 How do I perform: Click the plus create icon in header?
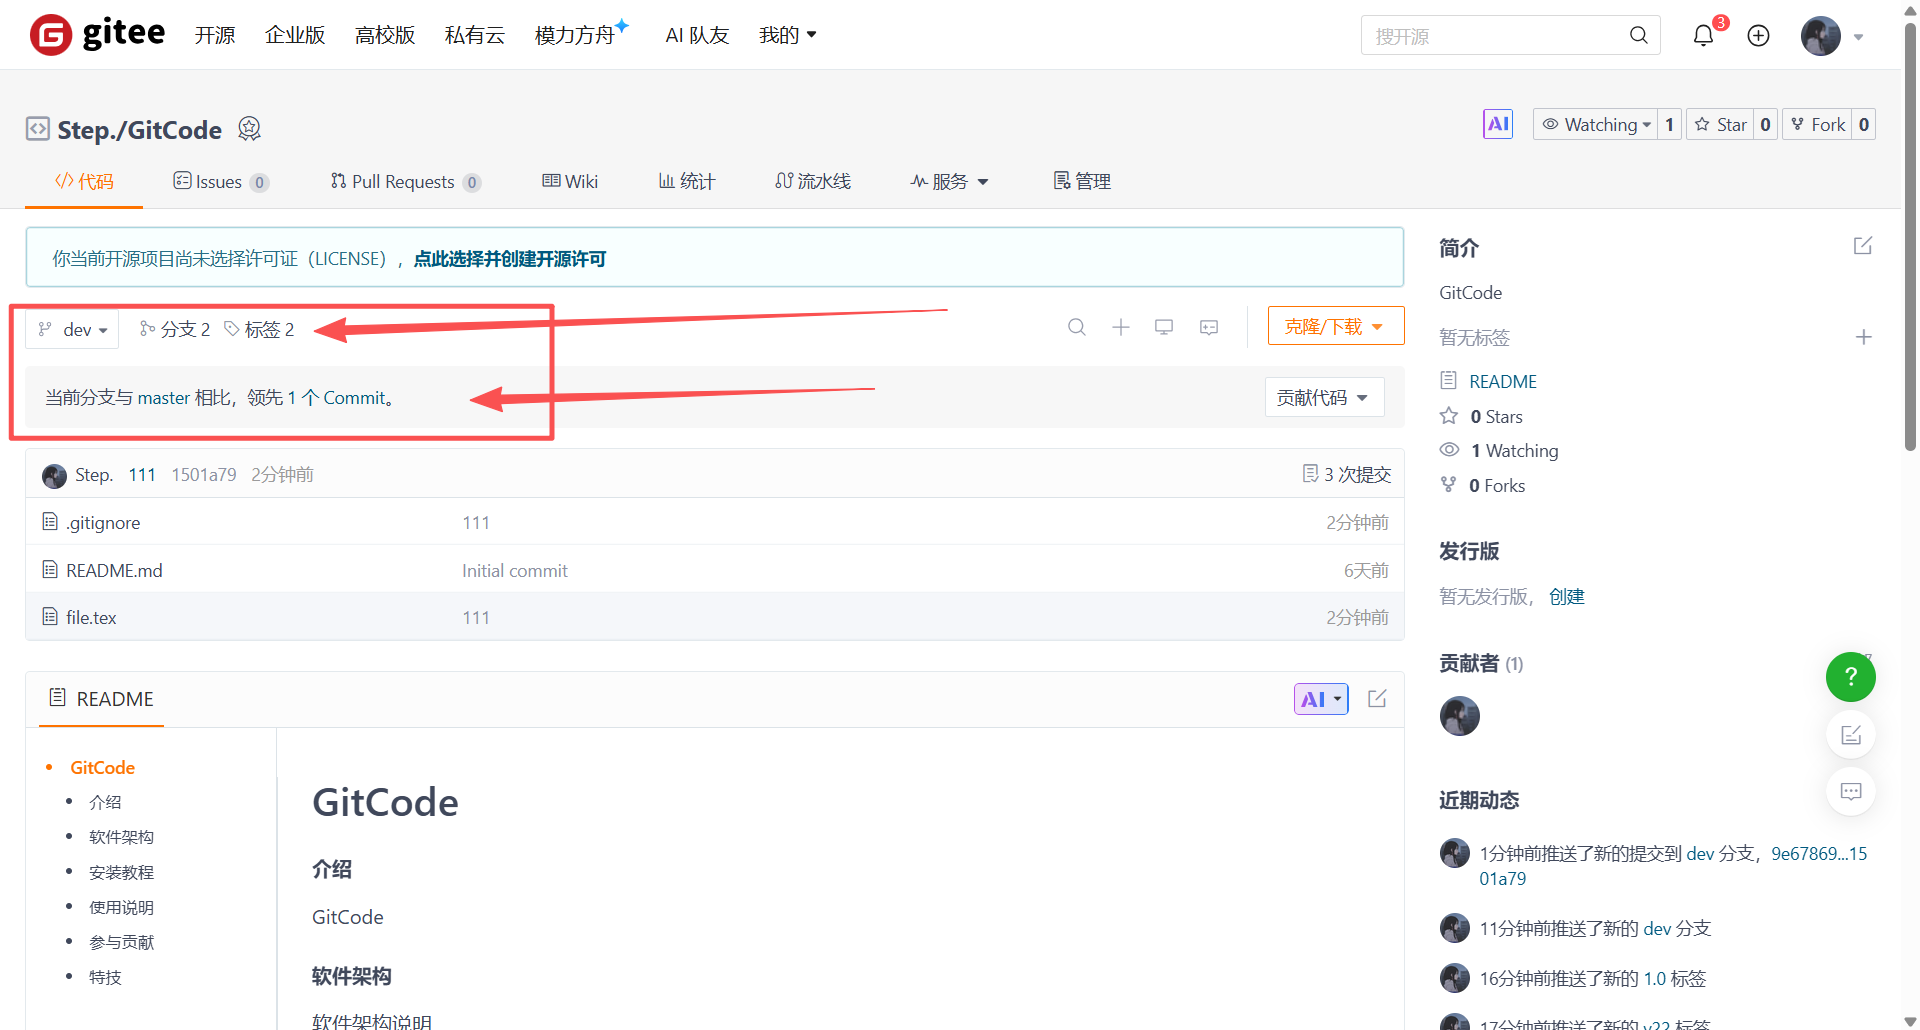(x=1758, y=36)
